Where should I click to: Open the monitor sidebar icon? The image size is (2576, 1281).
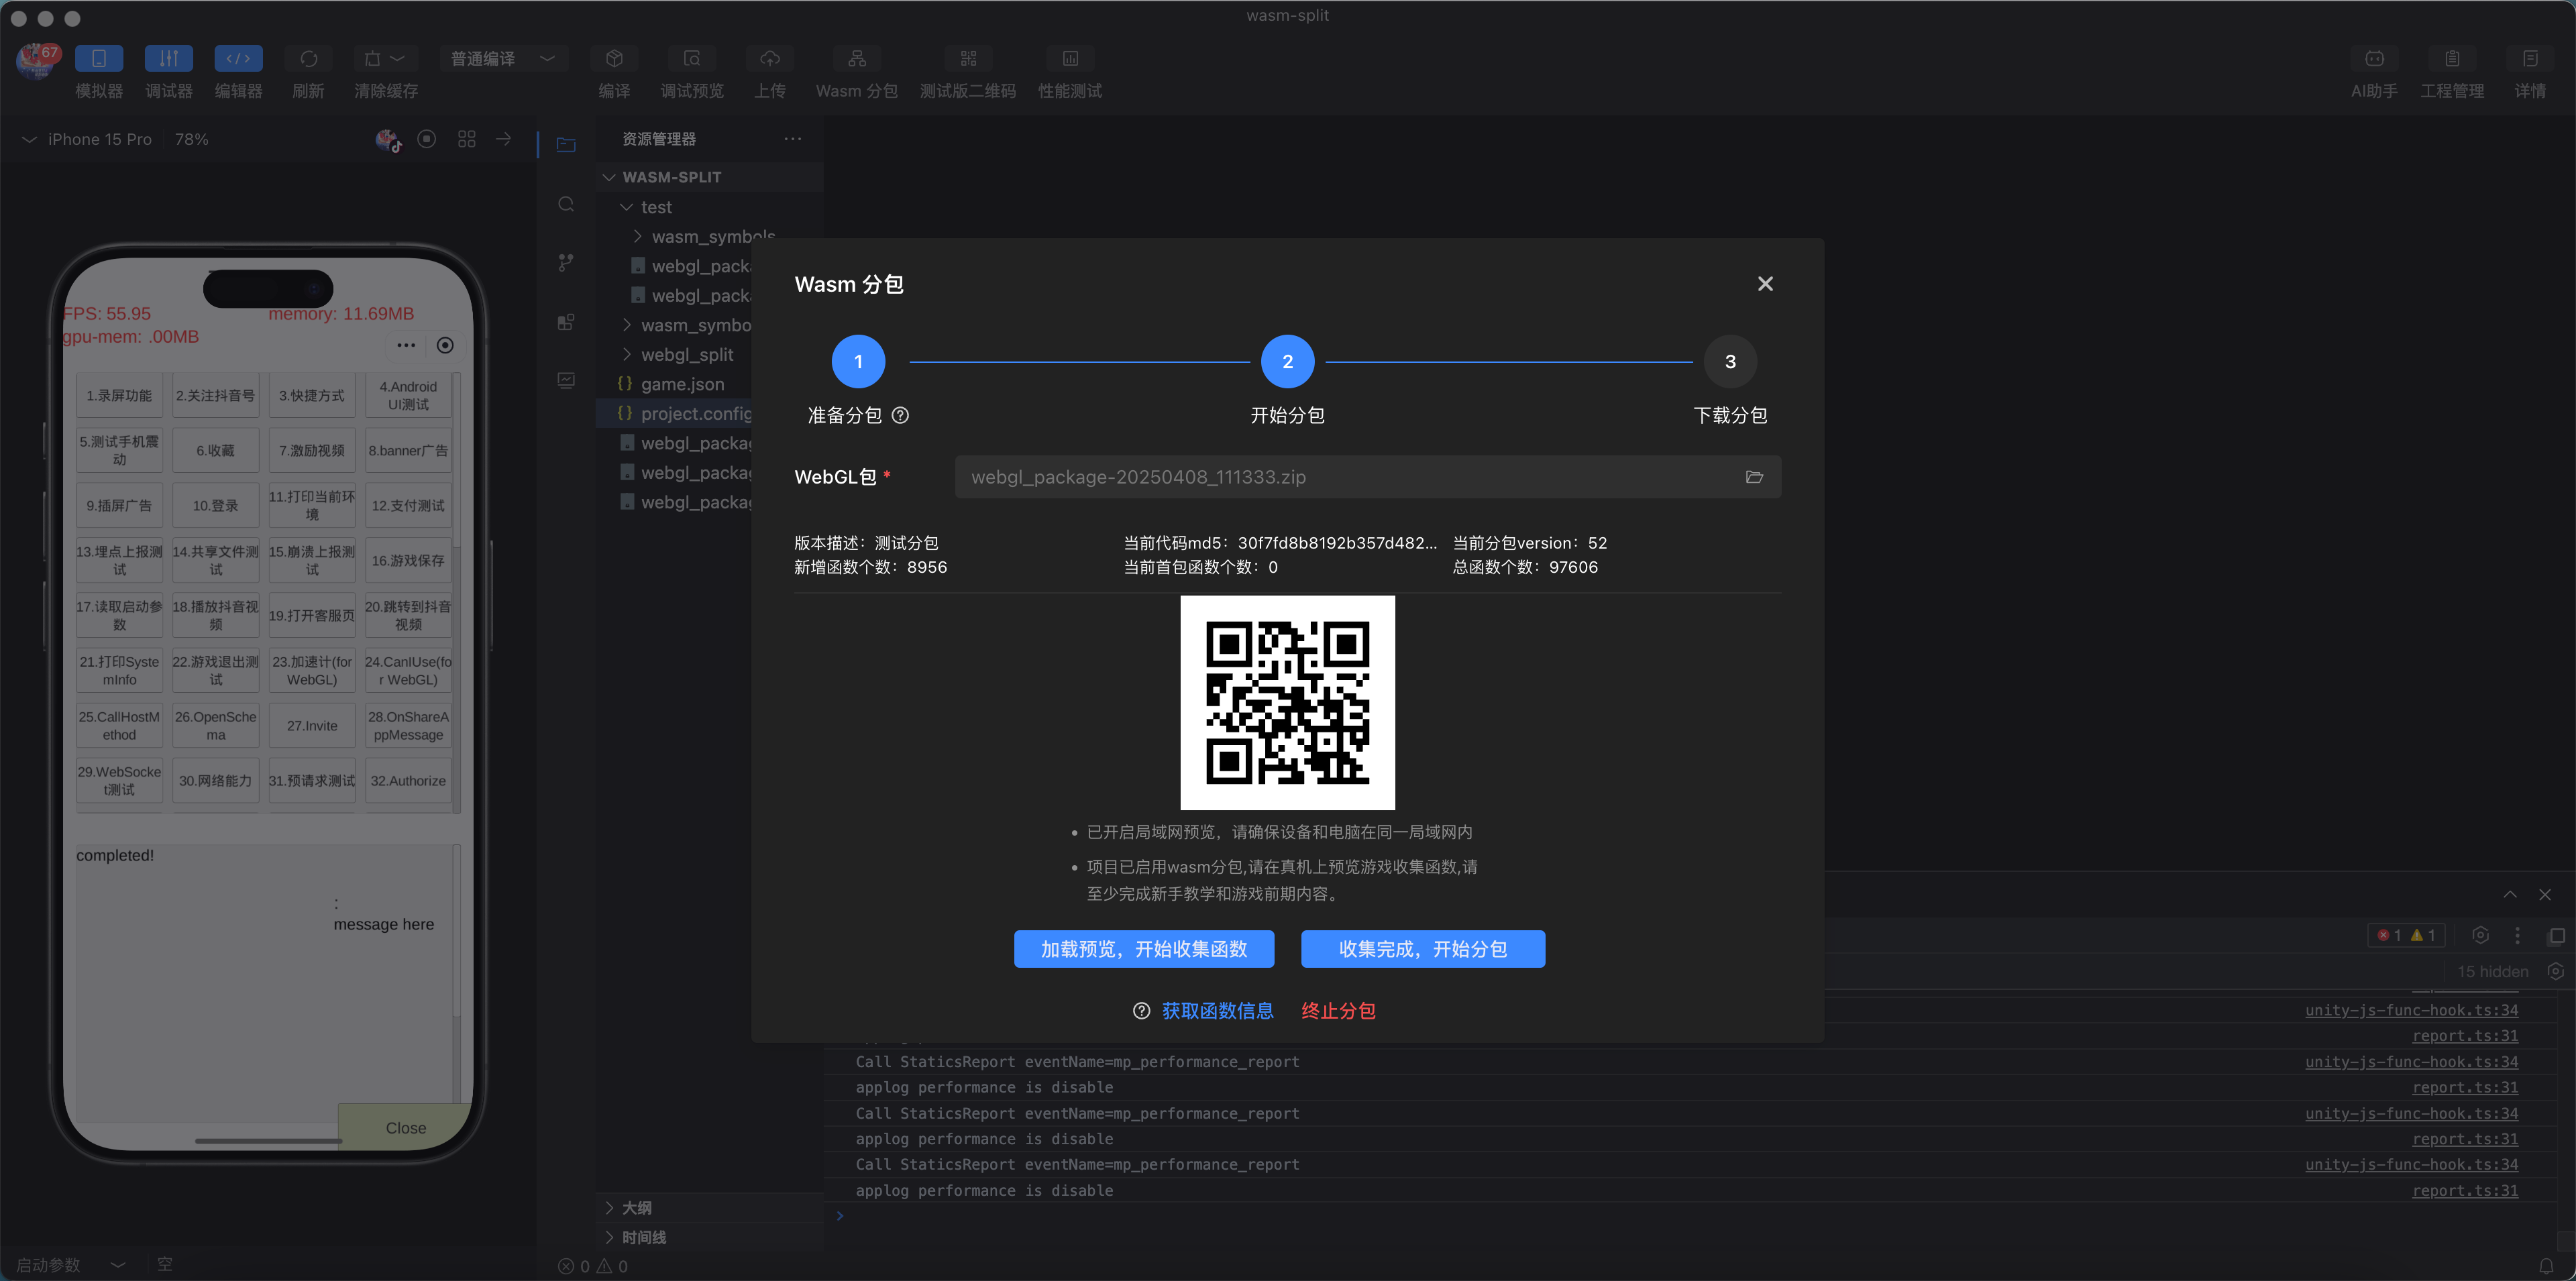pyautogui.click(x=566, y=380)
